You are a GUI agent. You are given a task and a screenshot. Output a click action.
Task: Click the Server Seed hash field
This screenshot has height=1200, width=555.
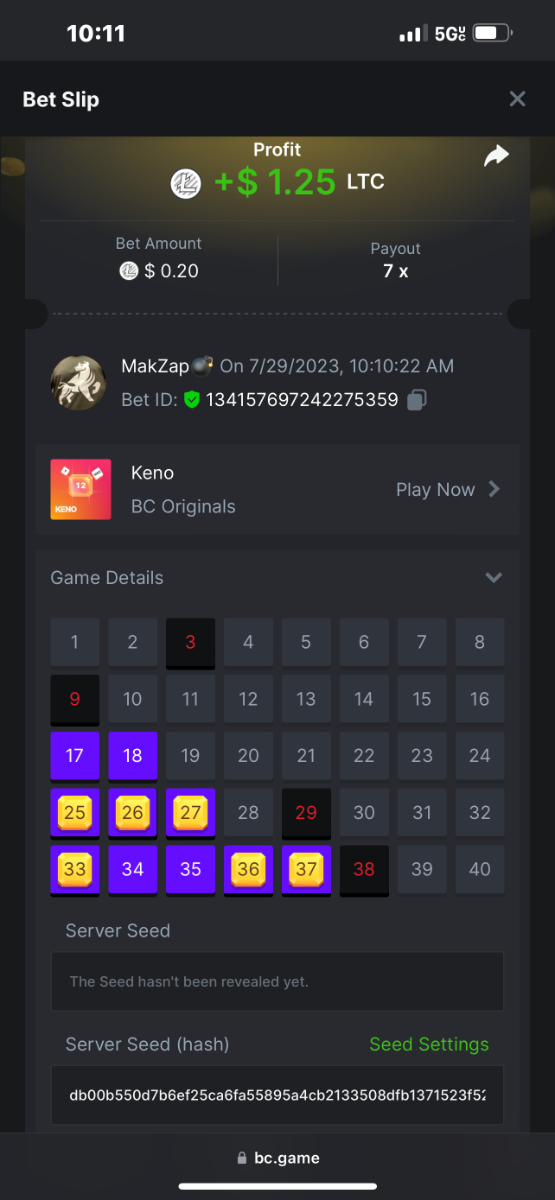[277, 1095]
